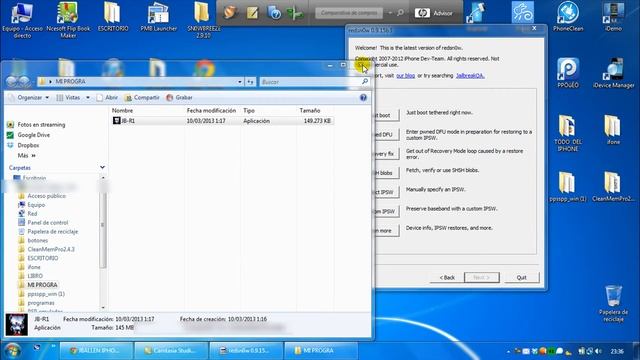The image size is (640, 360).
Task: Click Recovery fix button in redsn0w
Action: 386,153
